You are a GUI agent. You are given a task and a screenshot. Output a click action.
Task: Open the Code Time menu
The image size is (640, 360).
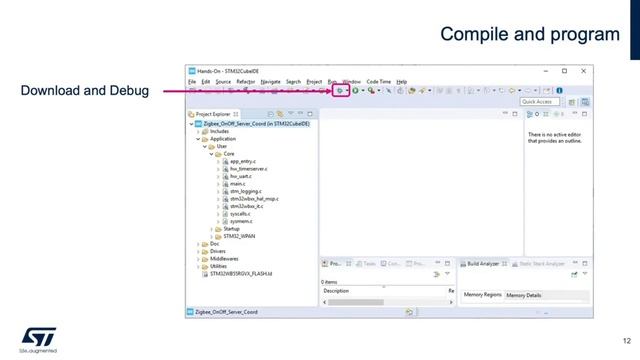pyautogui.click(x=378, y=82)
